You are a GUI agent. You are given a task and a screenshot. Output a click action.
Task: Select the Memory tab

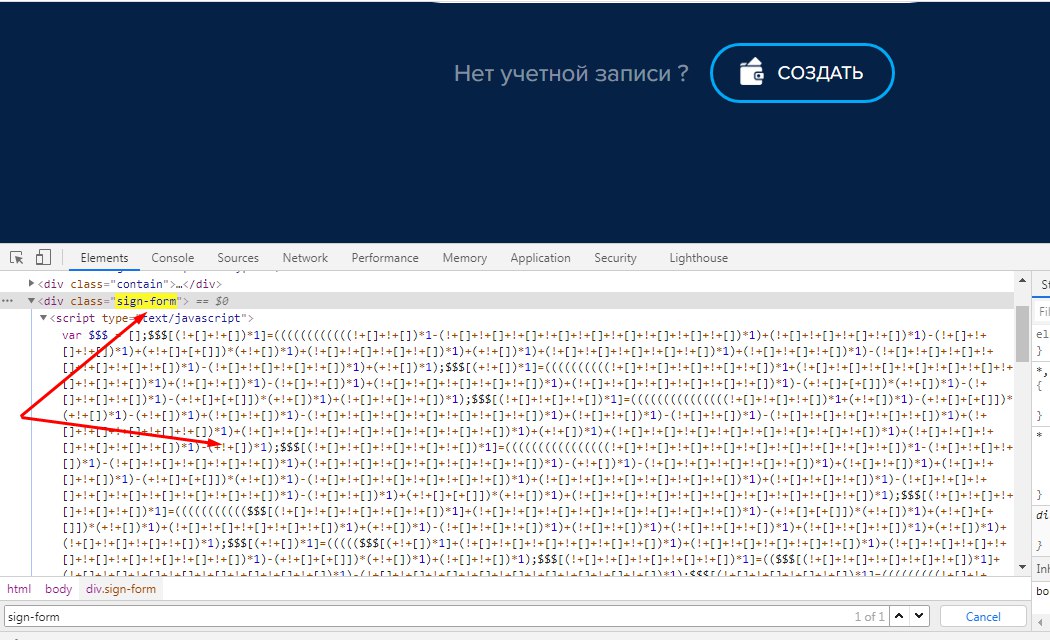coord(465,258)
